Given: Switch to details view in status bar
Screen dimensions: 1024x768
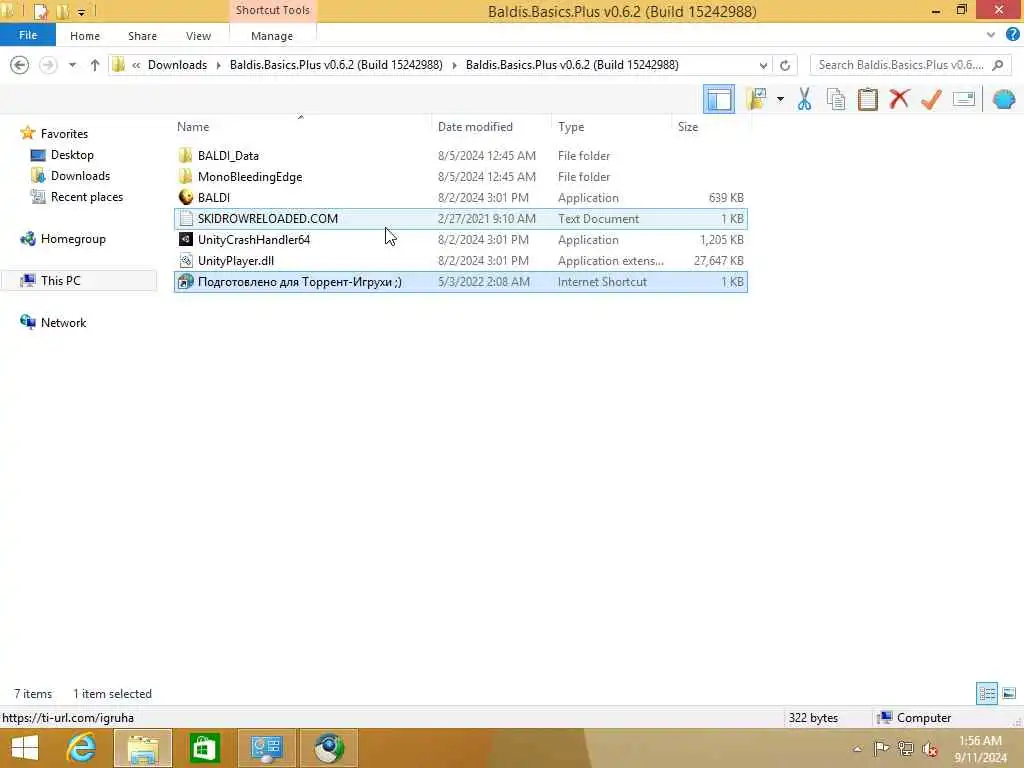Looking at the screenshot, I should (987, 694).
